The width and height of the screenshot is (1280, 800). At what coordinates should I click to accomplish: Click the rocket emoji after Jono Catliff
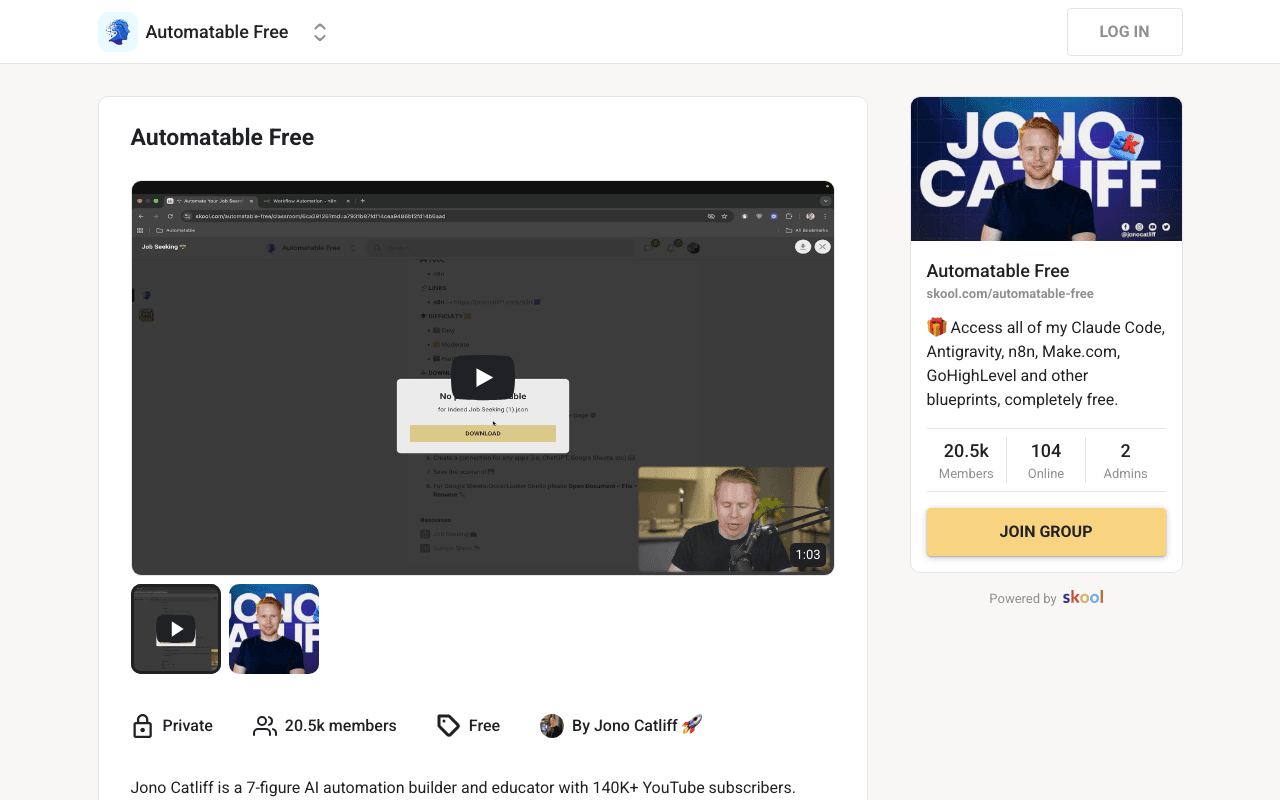(x=692, y=725)
